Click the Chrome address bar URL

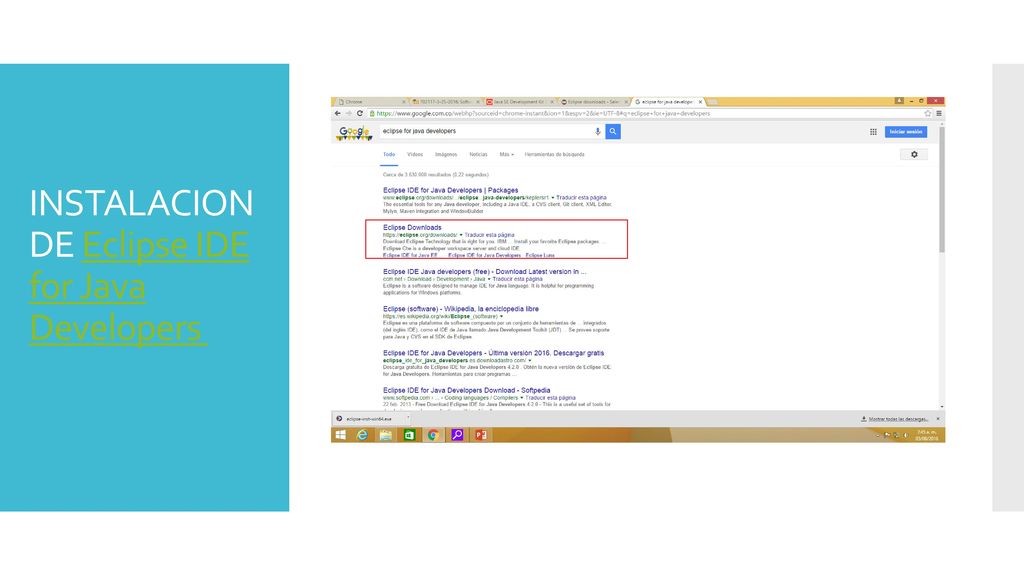coord(543,114)
